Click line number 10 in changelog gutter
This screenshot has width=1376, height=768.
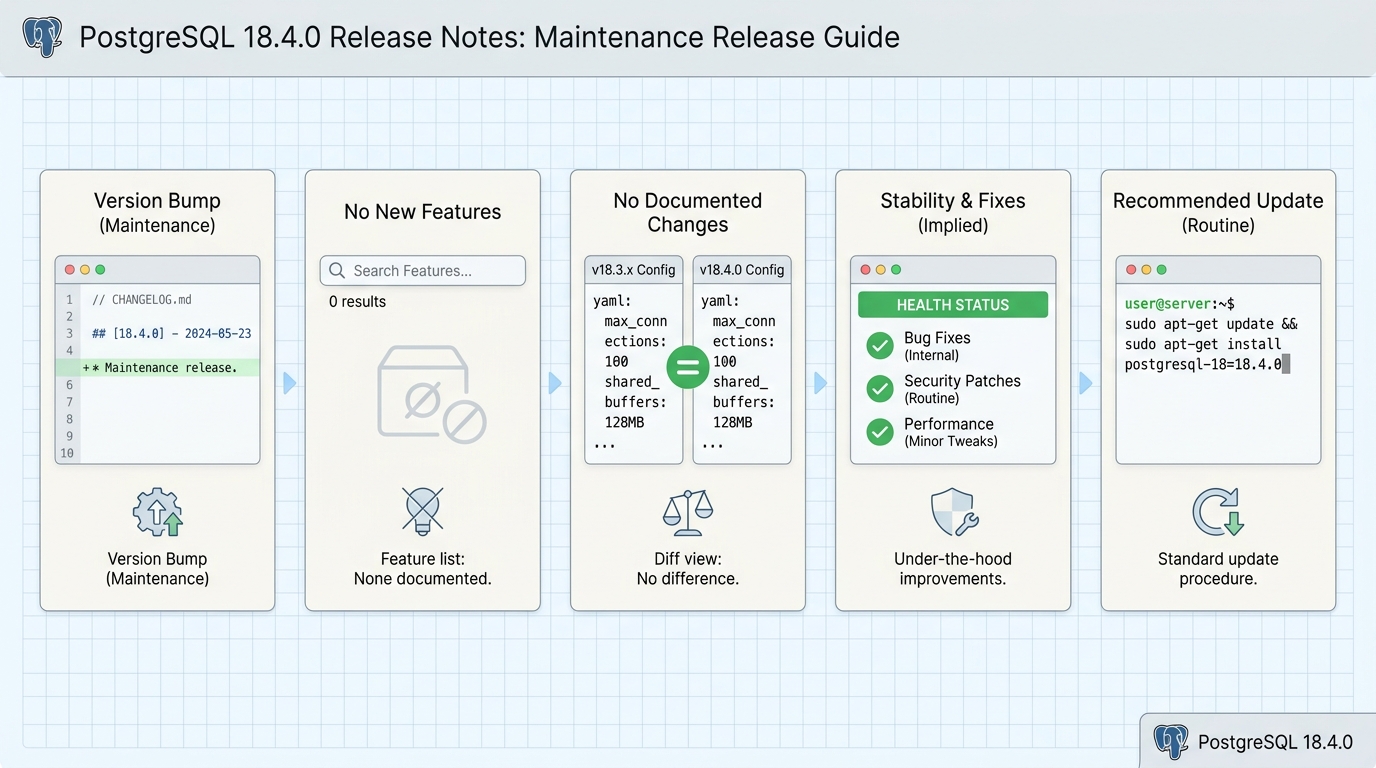(x=67, y=453)
